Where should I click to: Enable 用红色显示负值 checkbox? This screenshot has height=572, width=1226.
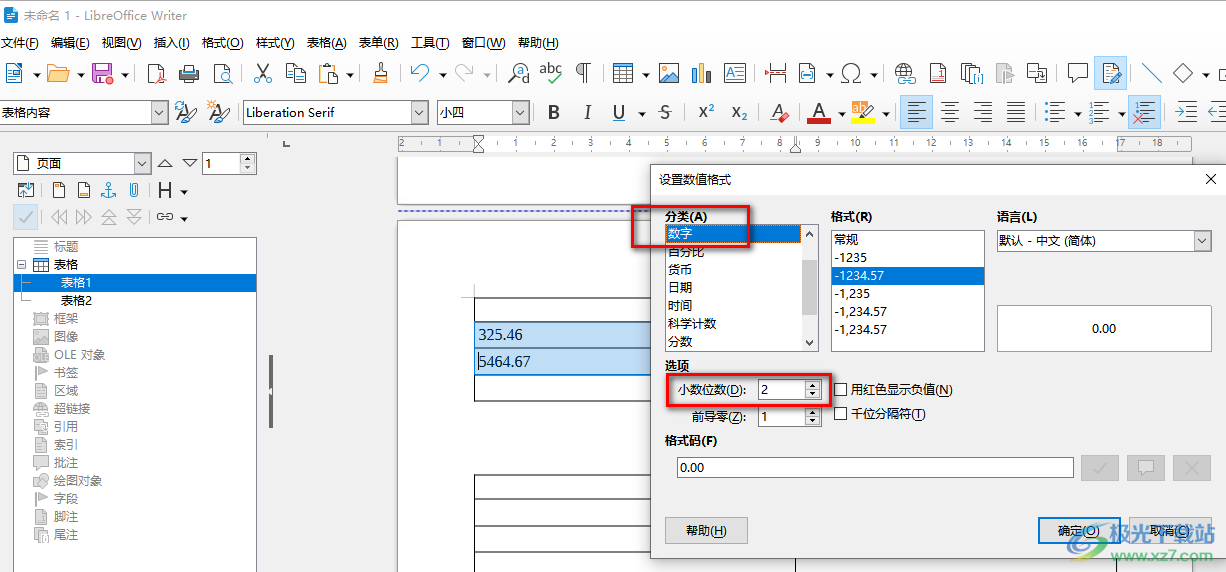tap(840, 390)
